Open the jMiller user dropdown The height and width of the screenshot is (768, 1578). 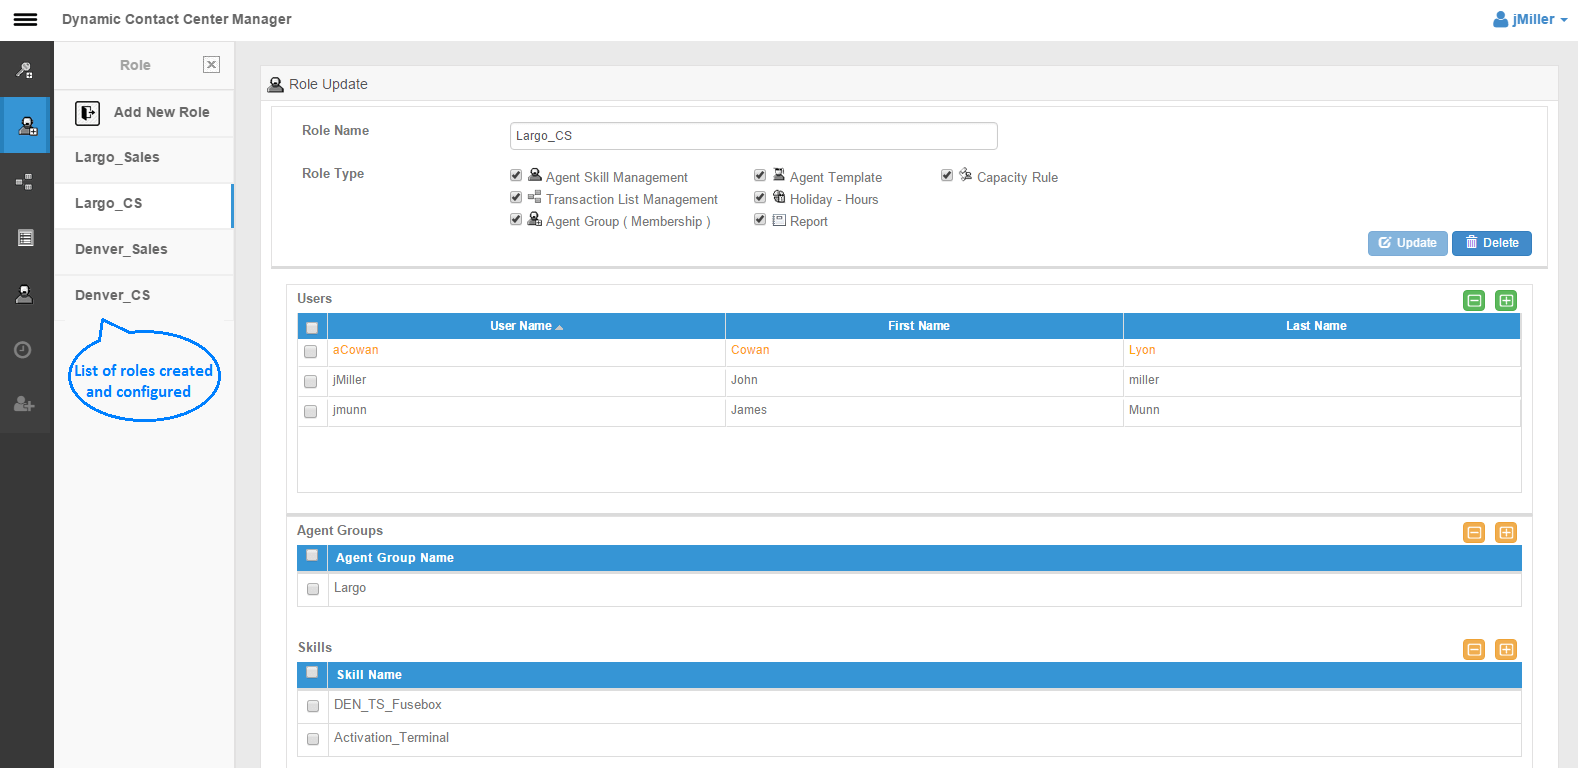pyautogui.click(x=1530, y=19)
